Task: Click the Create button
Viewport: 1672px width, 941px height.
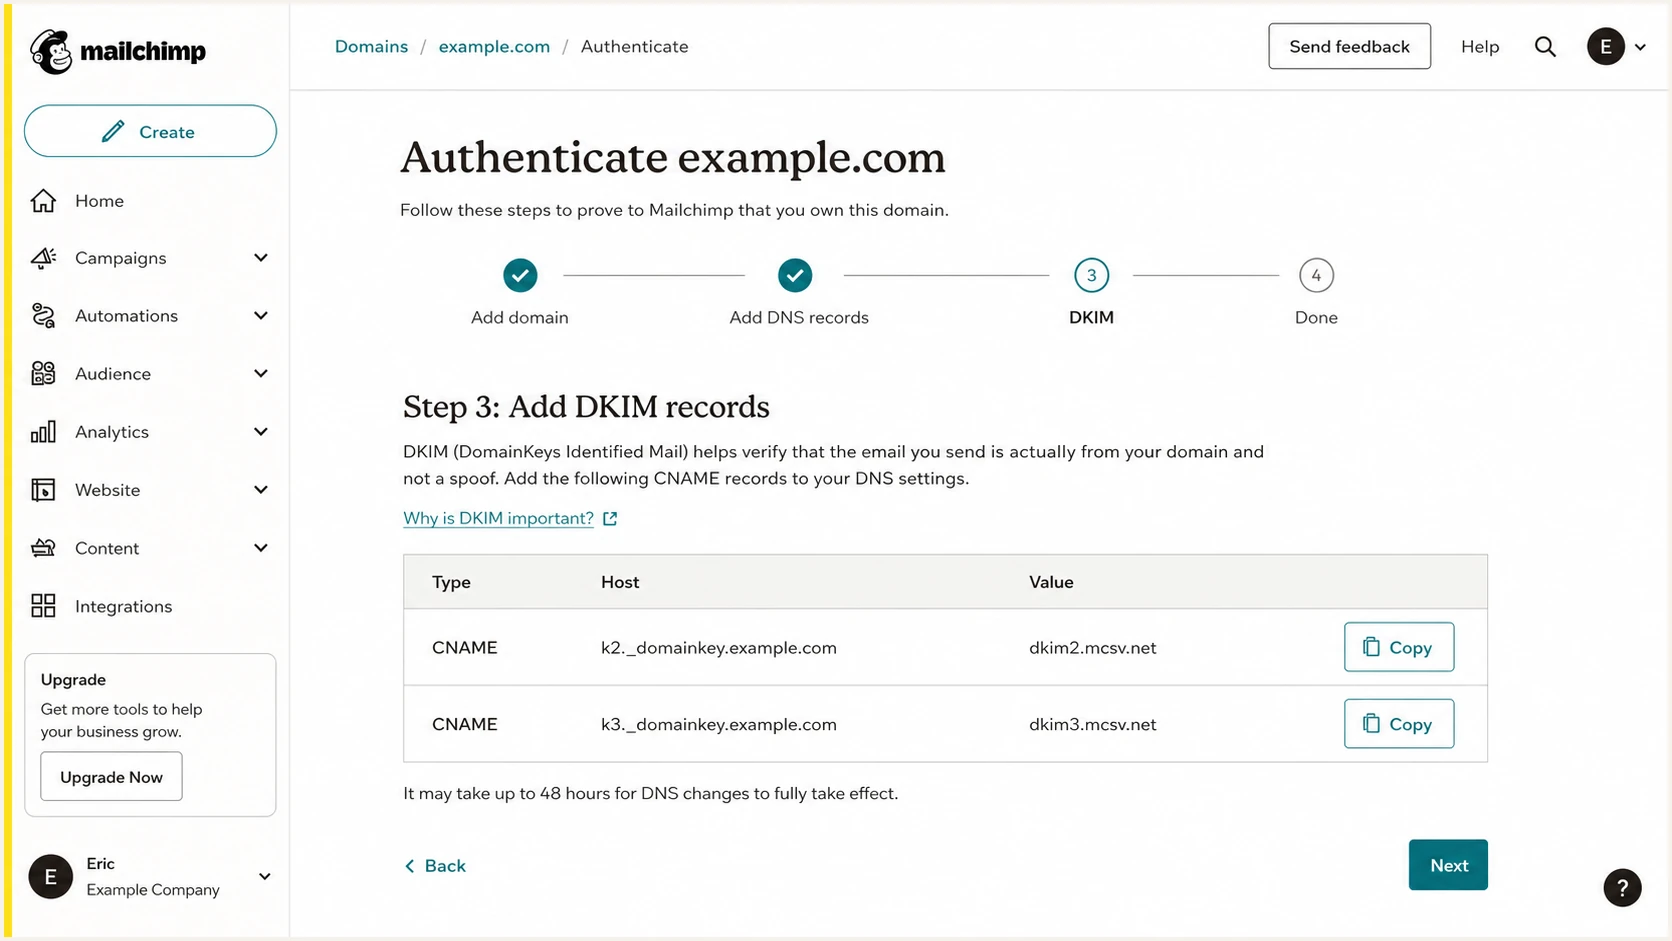Action: click(x=150, y=131)
